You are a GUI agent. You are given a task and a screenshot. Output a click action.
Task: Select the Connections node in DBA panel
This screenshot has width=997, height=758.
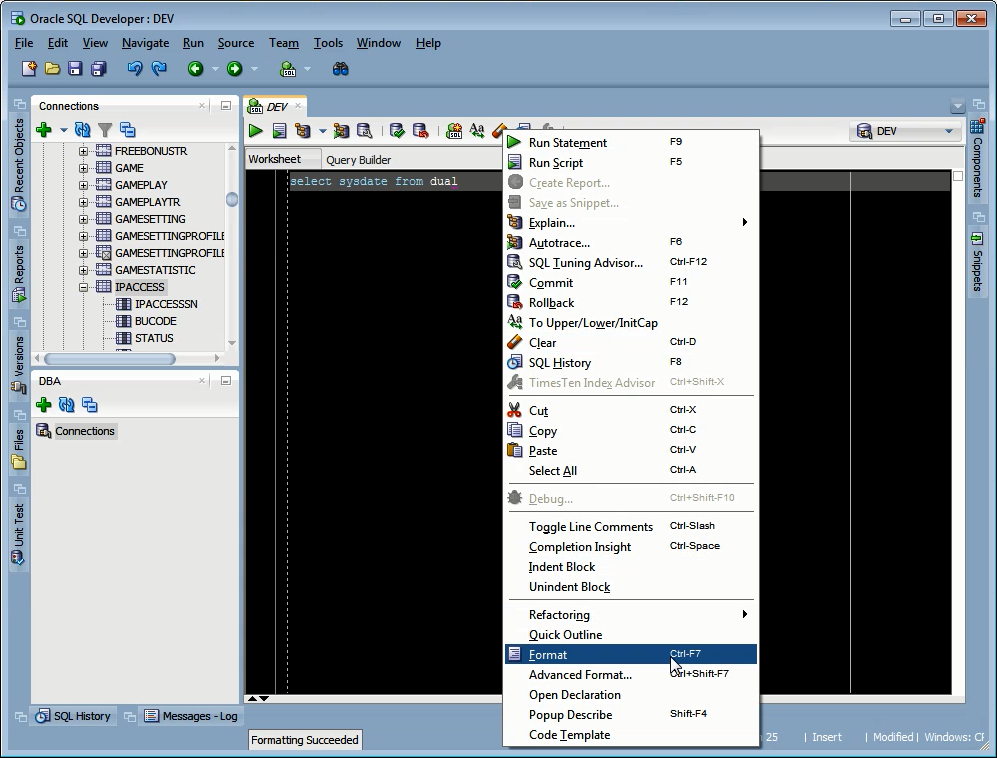[85, 431]
